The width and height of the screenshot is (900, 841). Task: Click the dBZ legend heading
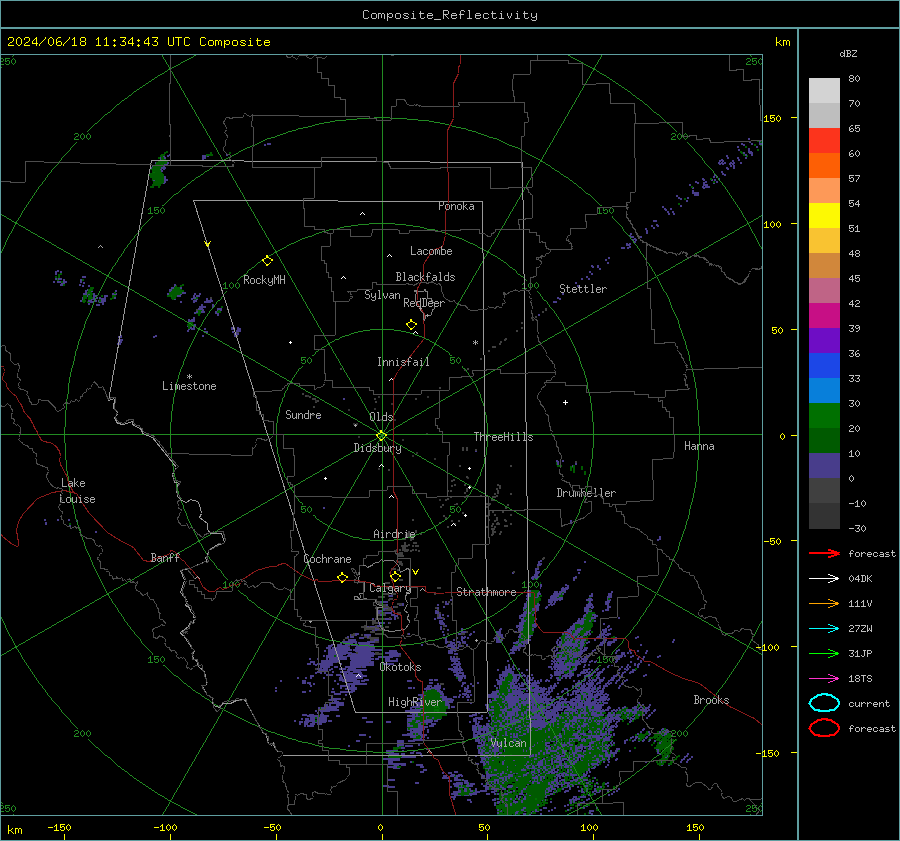click(848, 53)
